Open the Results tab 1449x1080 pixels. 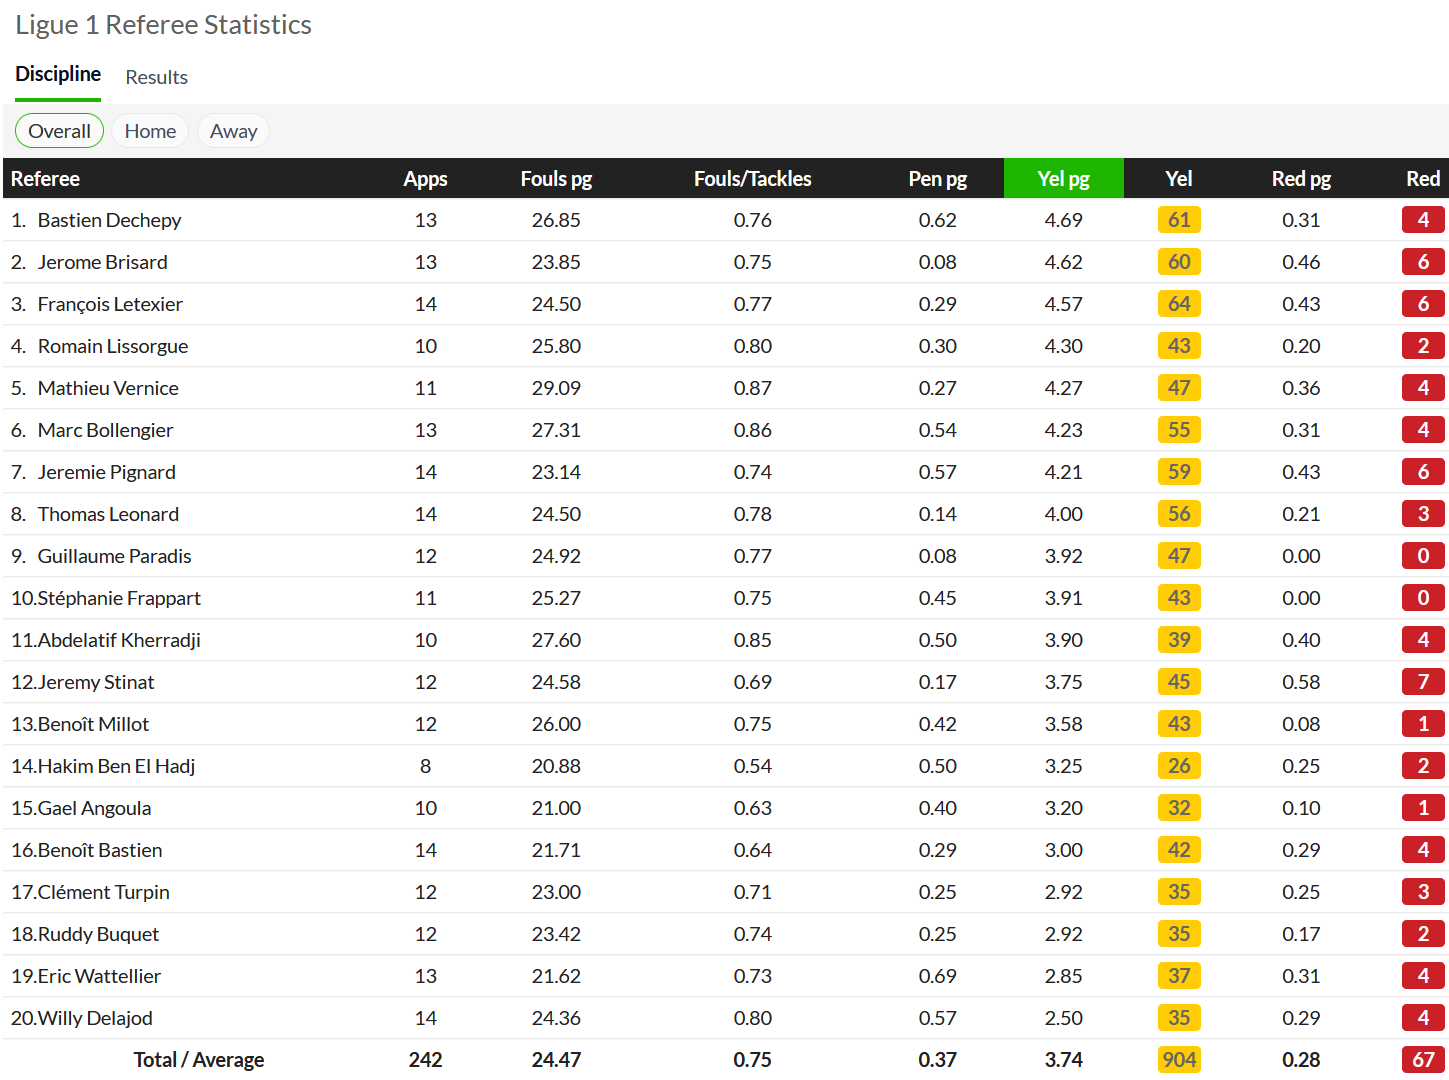156,77
